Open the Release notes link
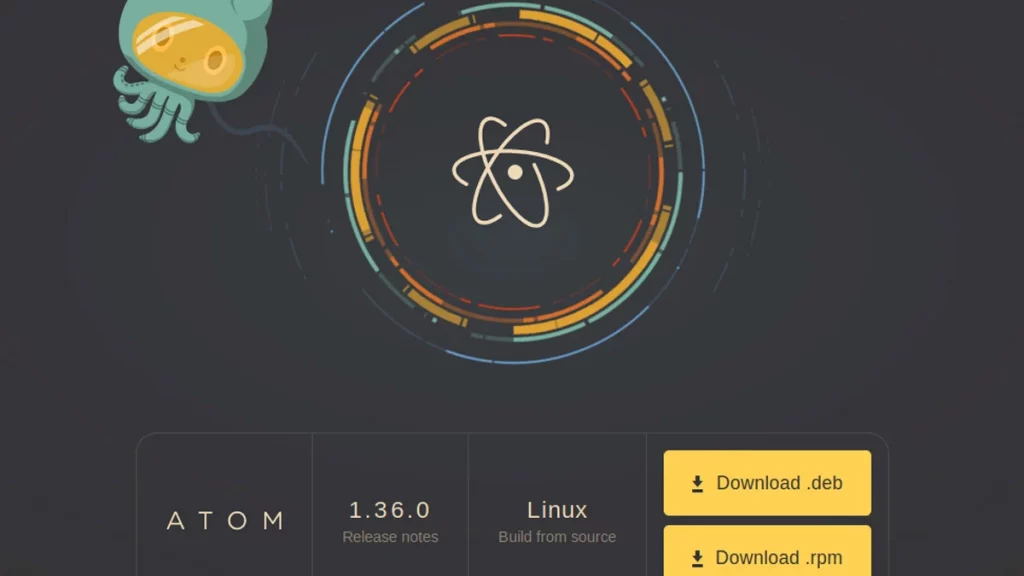The height and width of the screenshot is (576, 1024). (x=390, y=537)
